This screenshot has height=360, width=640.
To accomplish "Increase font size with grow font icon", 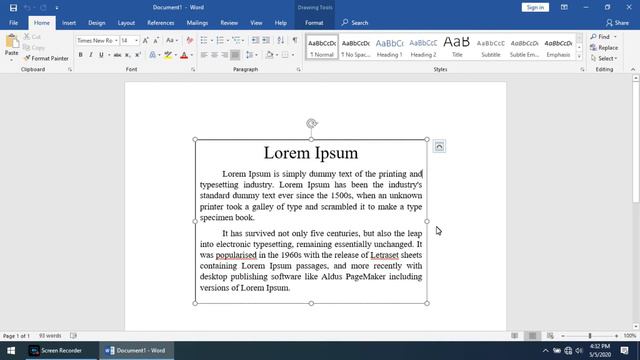I will point(146,40).
